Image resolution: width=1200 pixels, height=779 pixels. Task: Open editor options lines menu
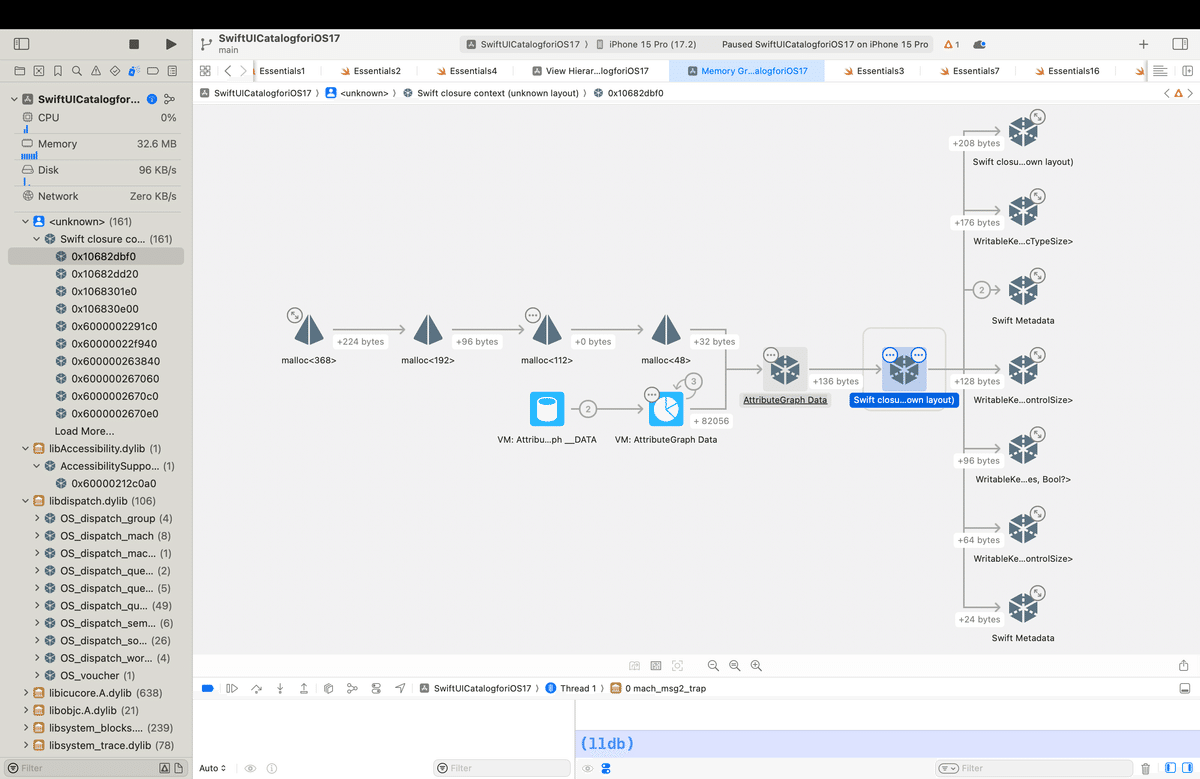[1160, 71]
